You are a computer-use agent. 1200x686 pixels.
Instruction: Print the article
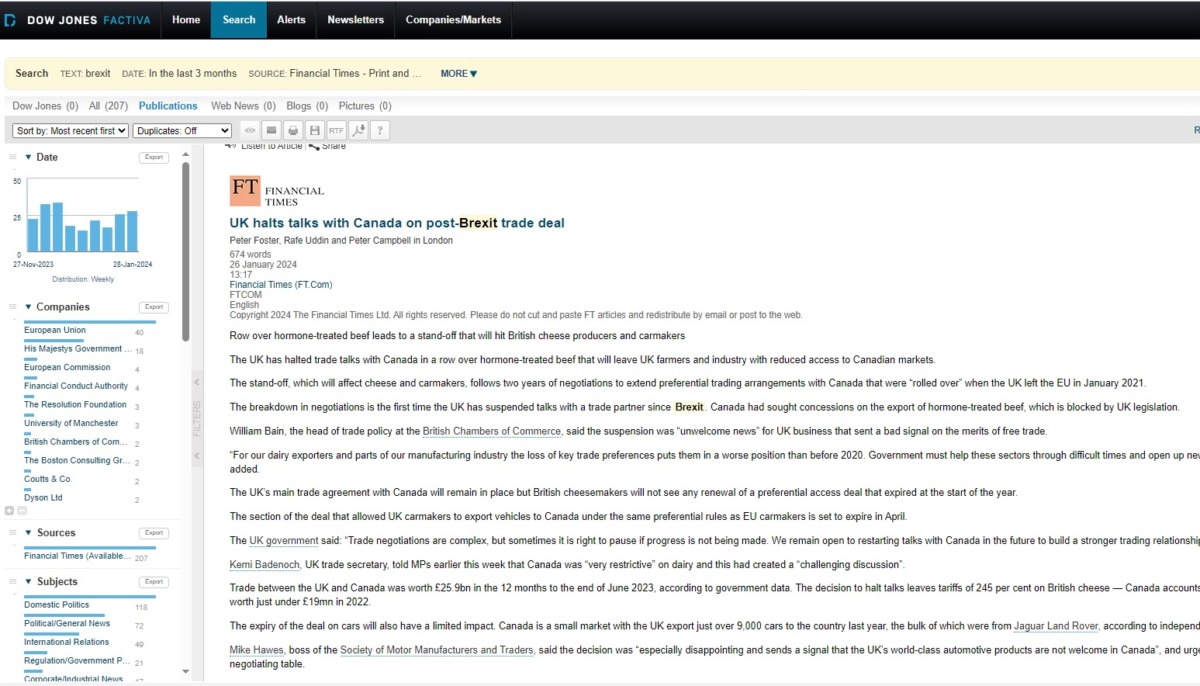coord(293,130)
